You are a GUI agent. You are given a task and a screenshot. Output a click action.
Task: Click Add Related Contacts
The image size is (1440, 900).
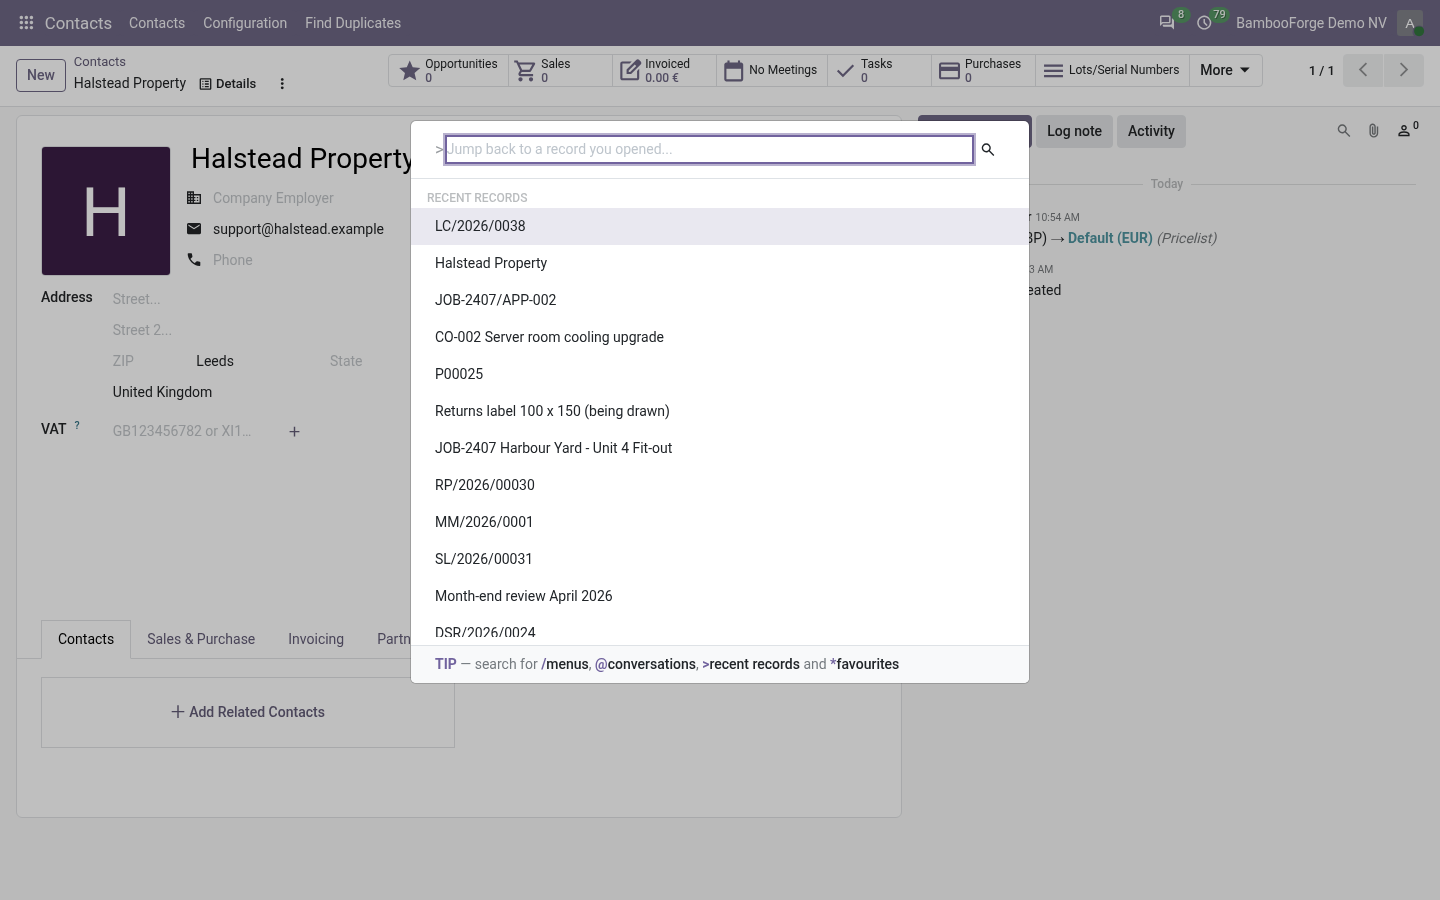tap(248, 712)
